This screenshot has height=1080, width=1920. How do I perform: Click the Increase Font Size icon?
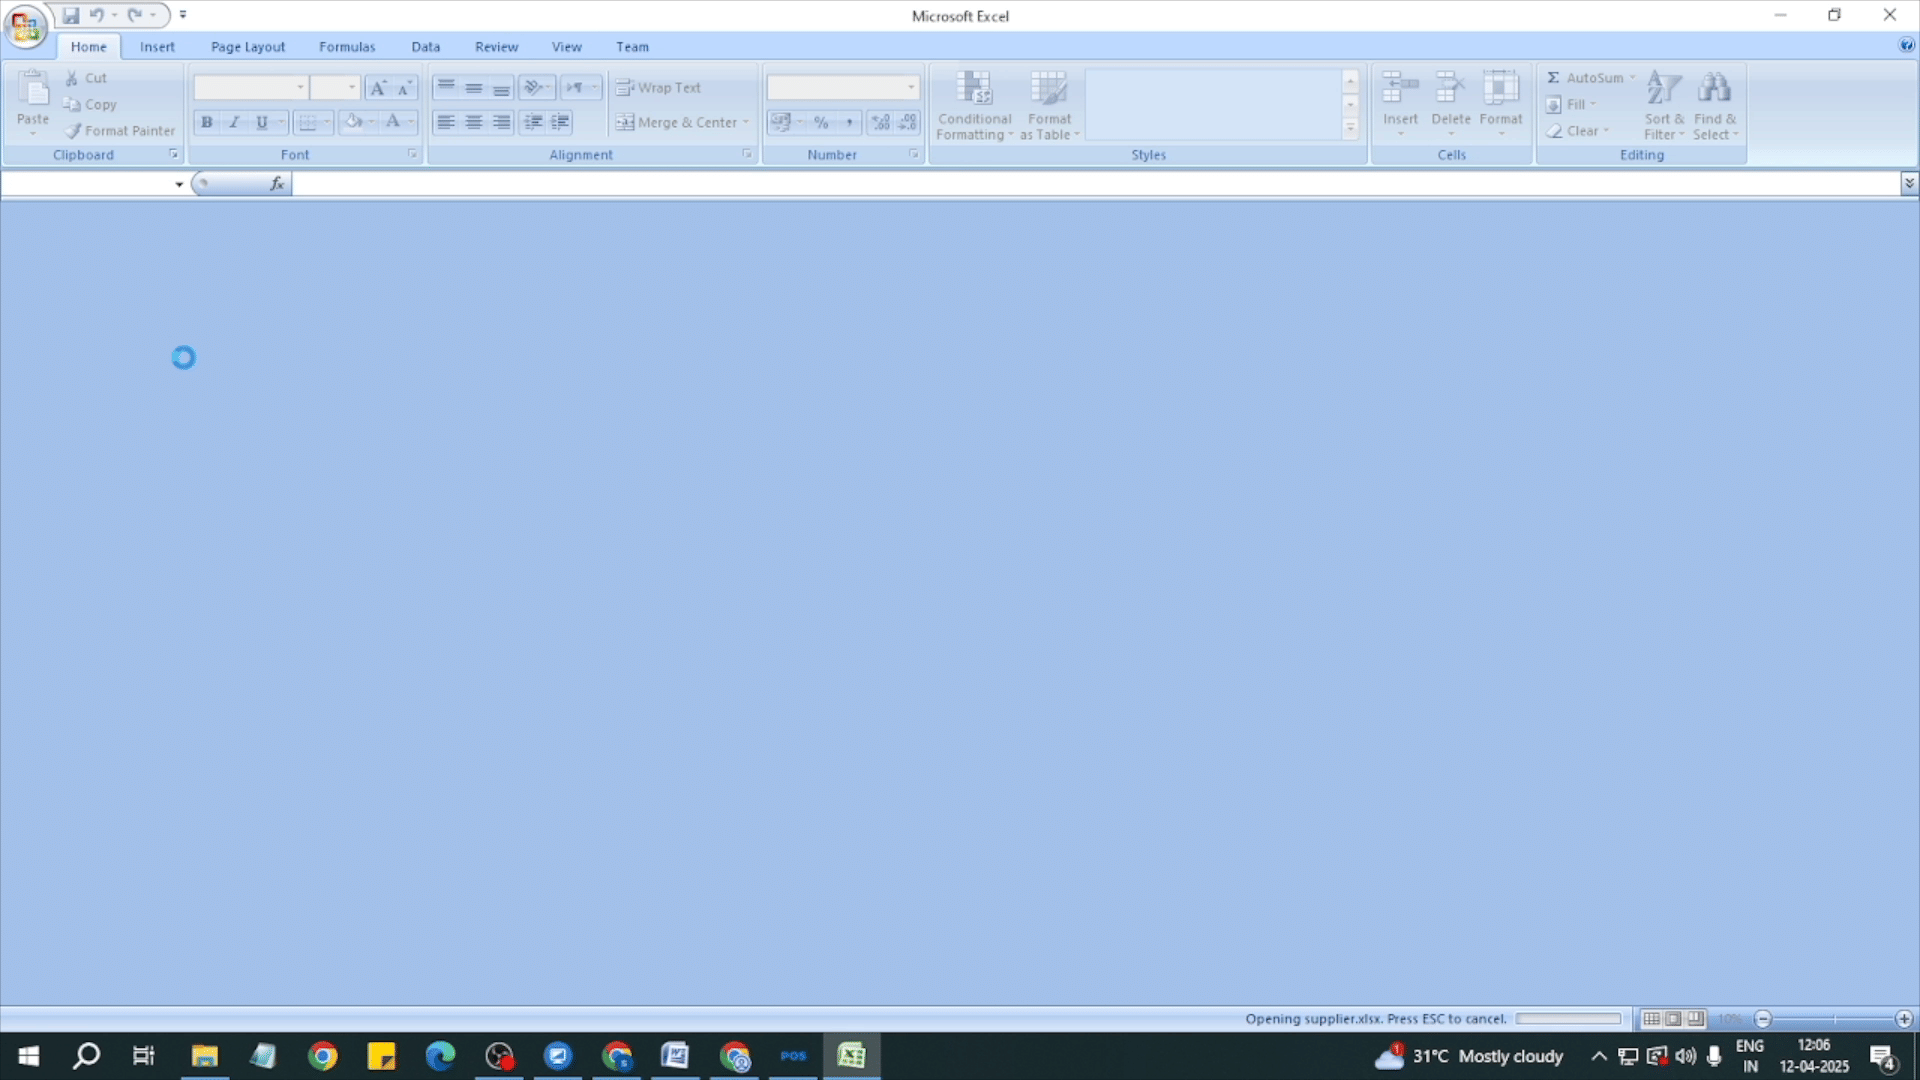[x=377, y=88]
